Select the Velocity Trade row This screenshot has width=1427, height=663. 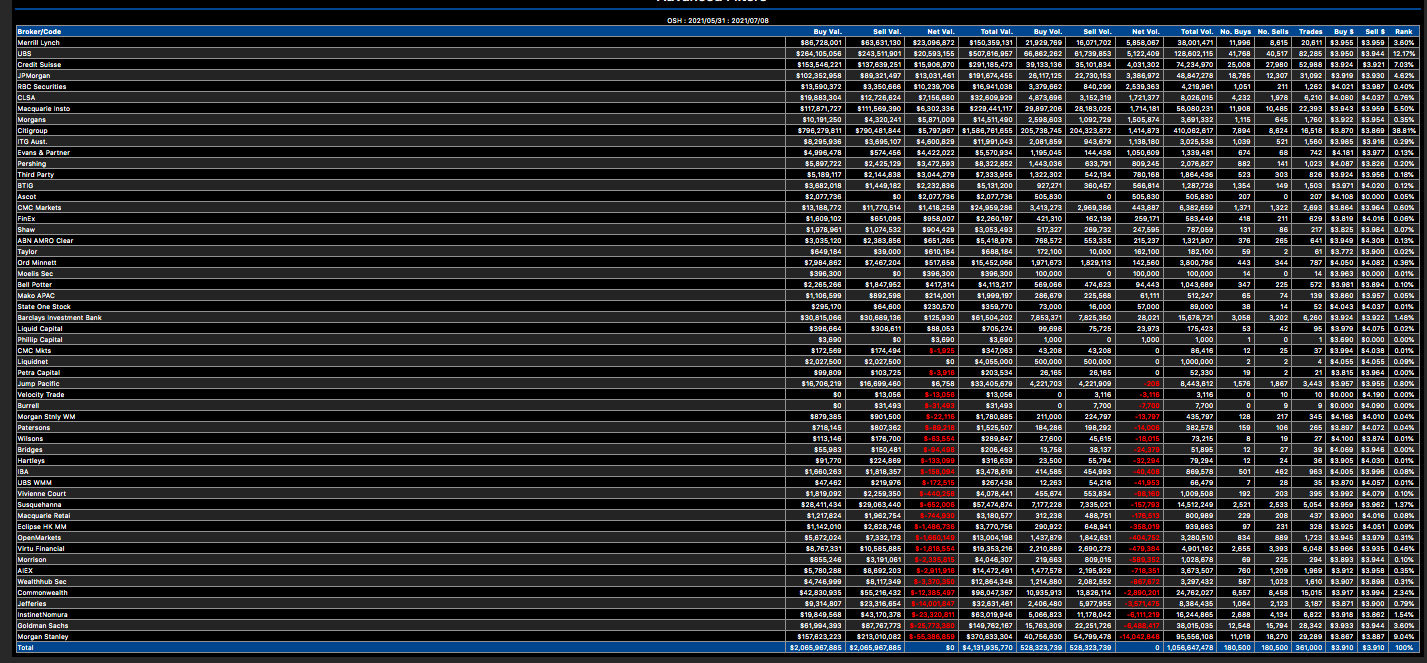[x=717, y=395]
